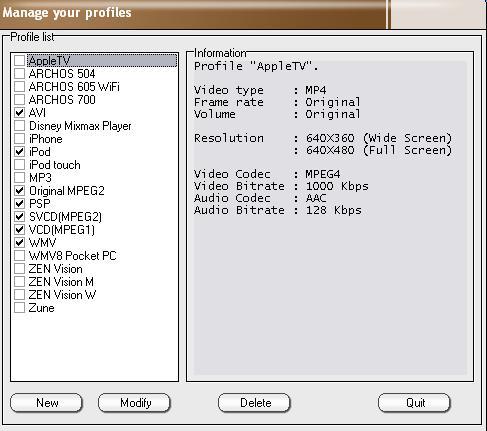
Task: Select the VCD(MPEG1) entry
Action: pos(62,230)
